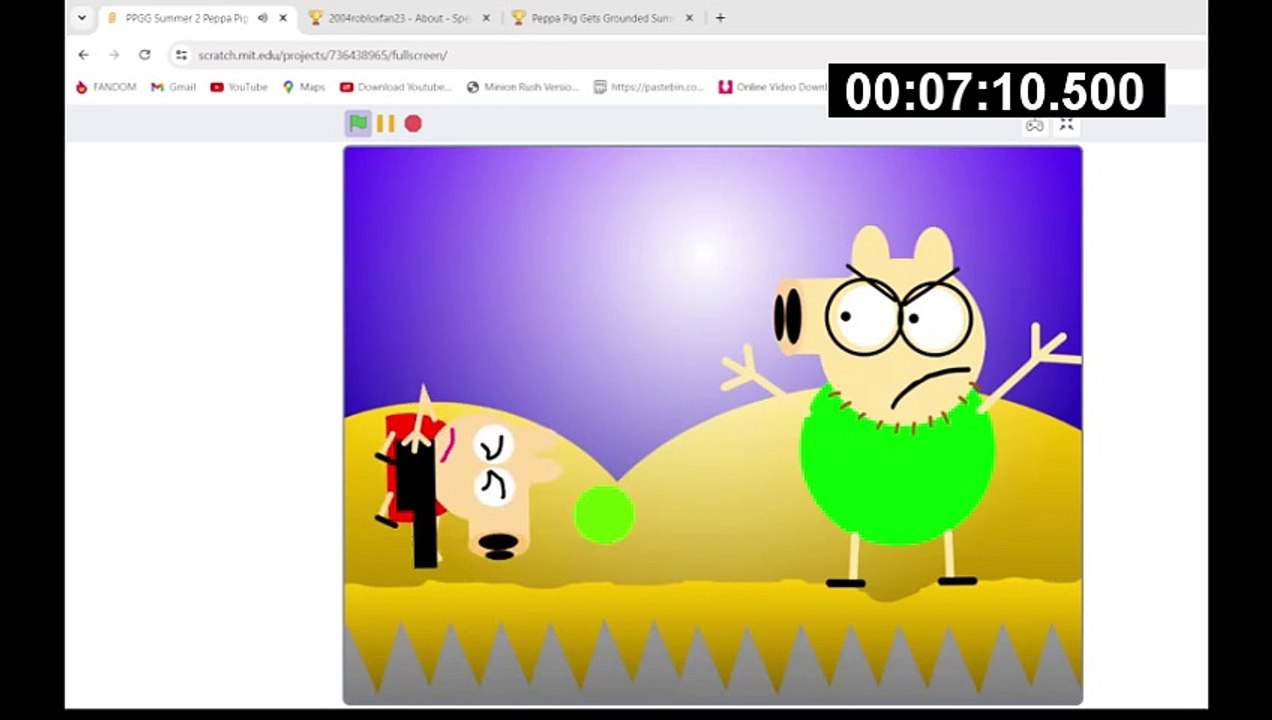Click the green flag to start project
Image resolution: width=1272 pixels, height=720 pixels.
358,123
